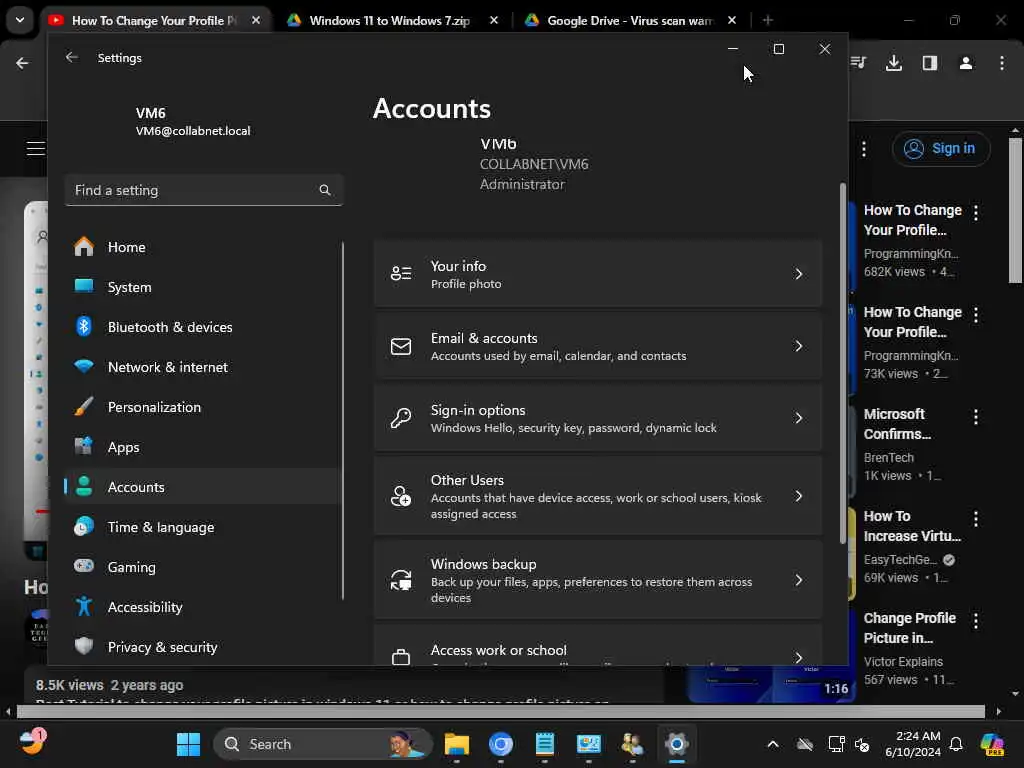Click YouTube Sign in button

[941, 149]
